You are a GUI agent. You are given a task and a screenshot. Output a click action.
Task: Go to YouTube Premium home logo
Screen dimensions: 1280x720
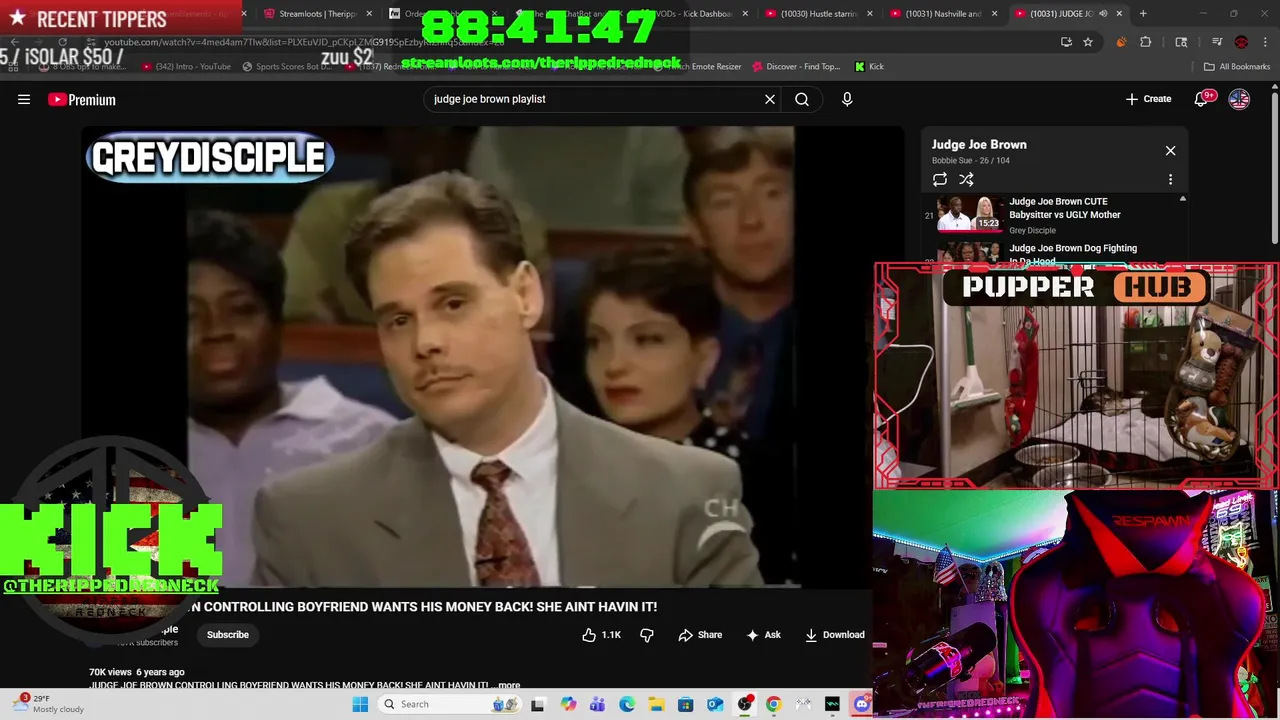(82, 99)
